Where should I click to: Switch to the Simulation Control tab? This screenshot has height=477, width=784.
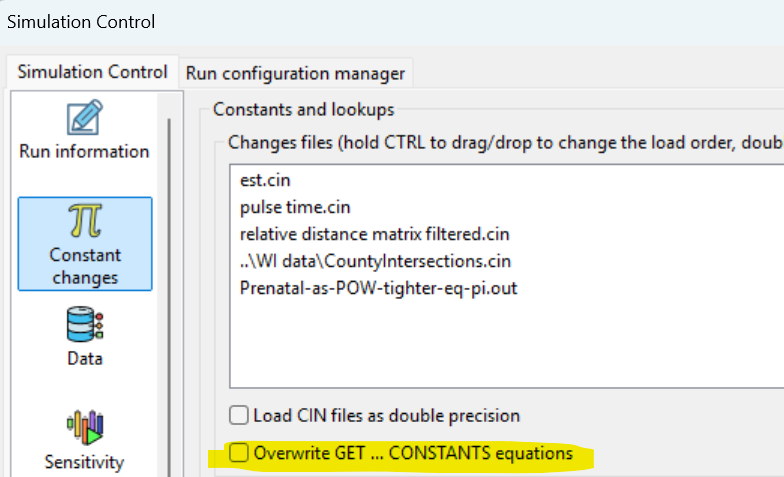pos(92,72)
